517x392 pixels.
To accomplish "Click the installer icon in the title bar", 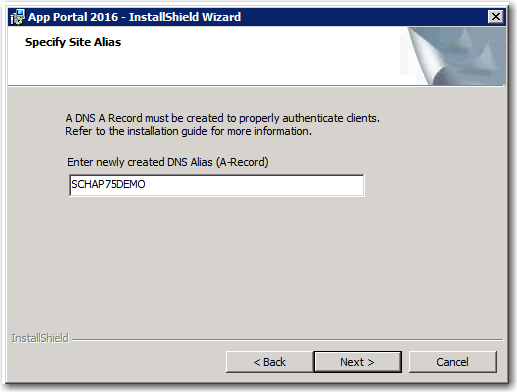I will [x=17, y=17].
